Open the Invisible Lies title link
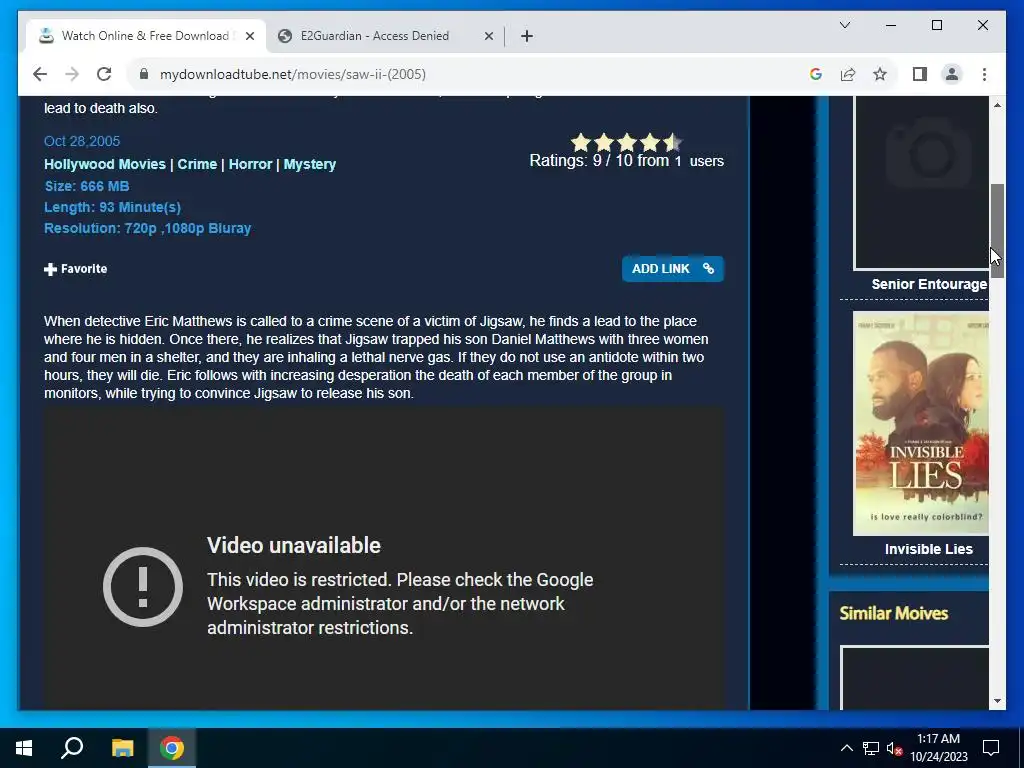This screenshot has height=768, width=1024. tap(929, 549)
